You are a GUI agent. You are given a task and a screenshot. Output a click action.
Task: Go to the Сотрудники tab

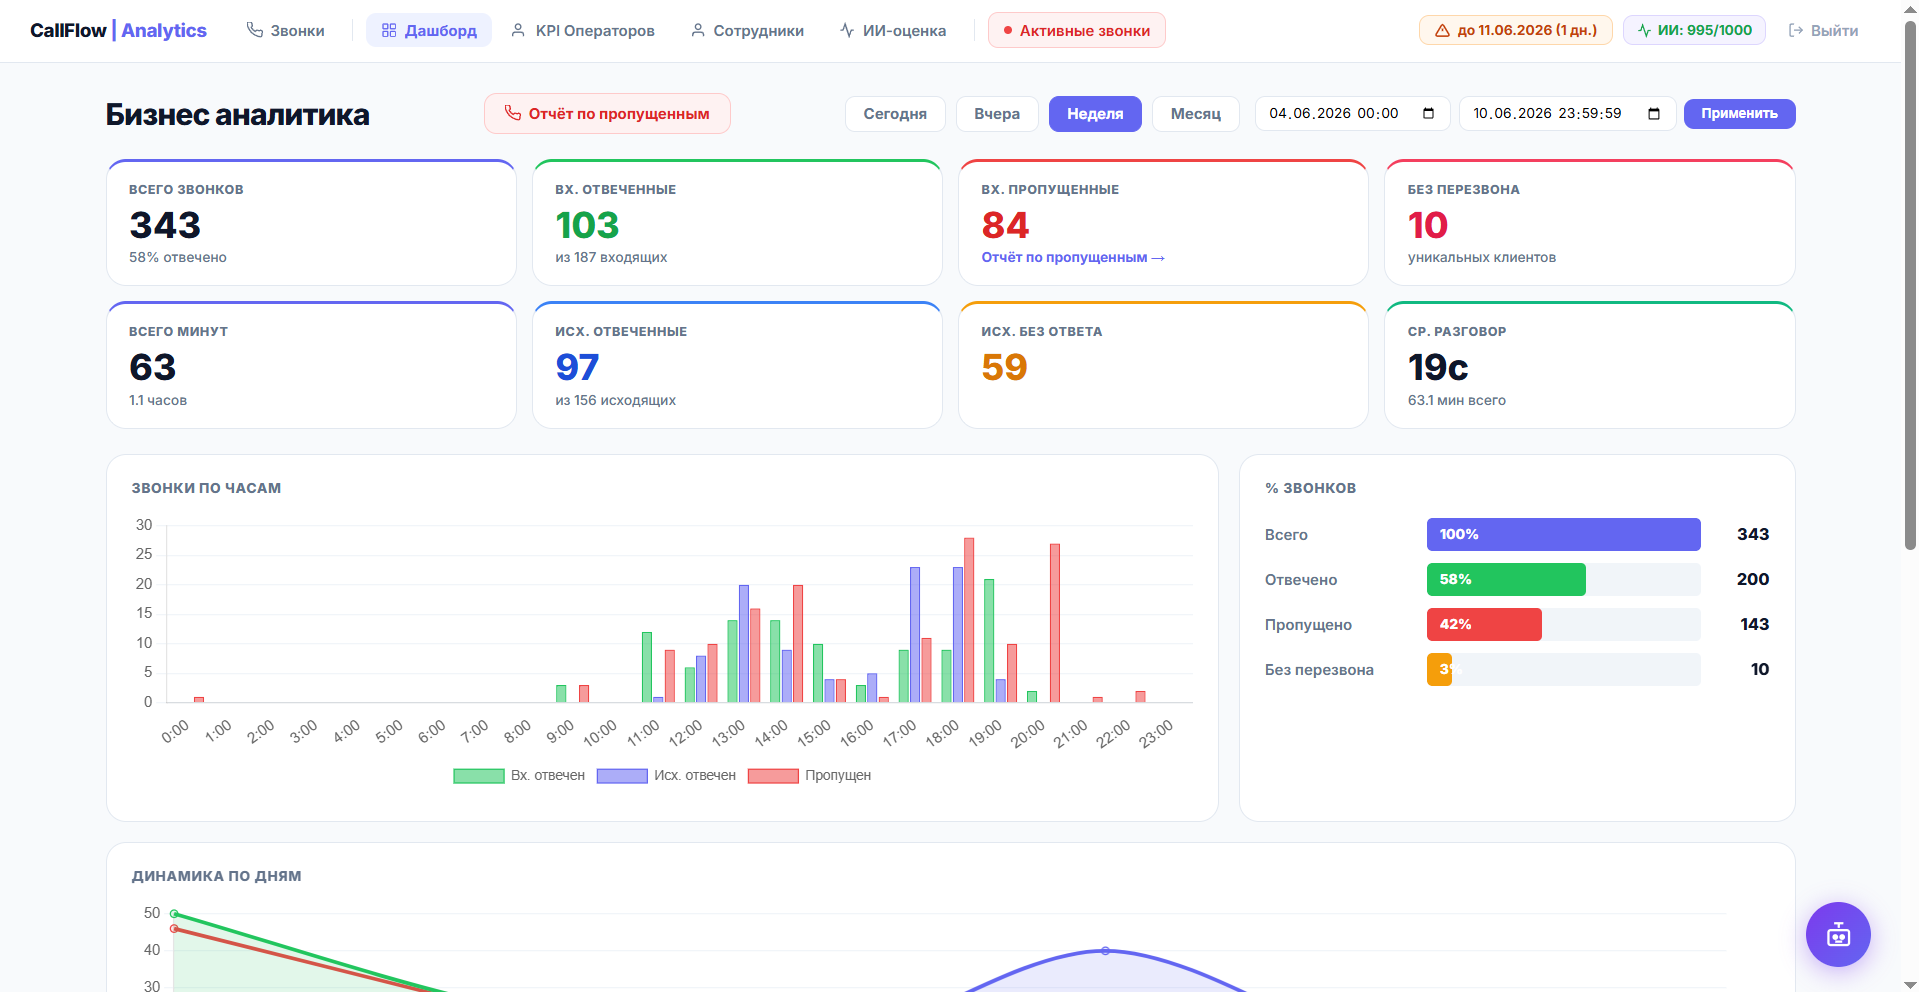pyautogui.click(x=747, y=30)
